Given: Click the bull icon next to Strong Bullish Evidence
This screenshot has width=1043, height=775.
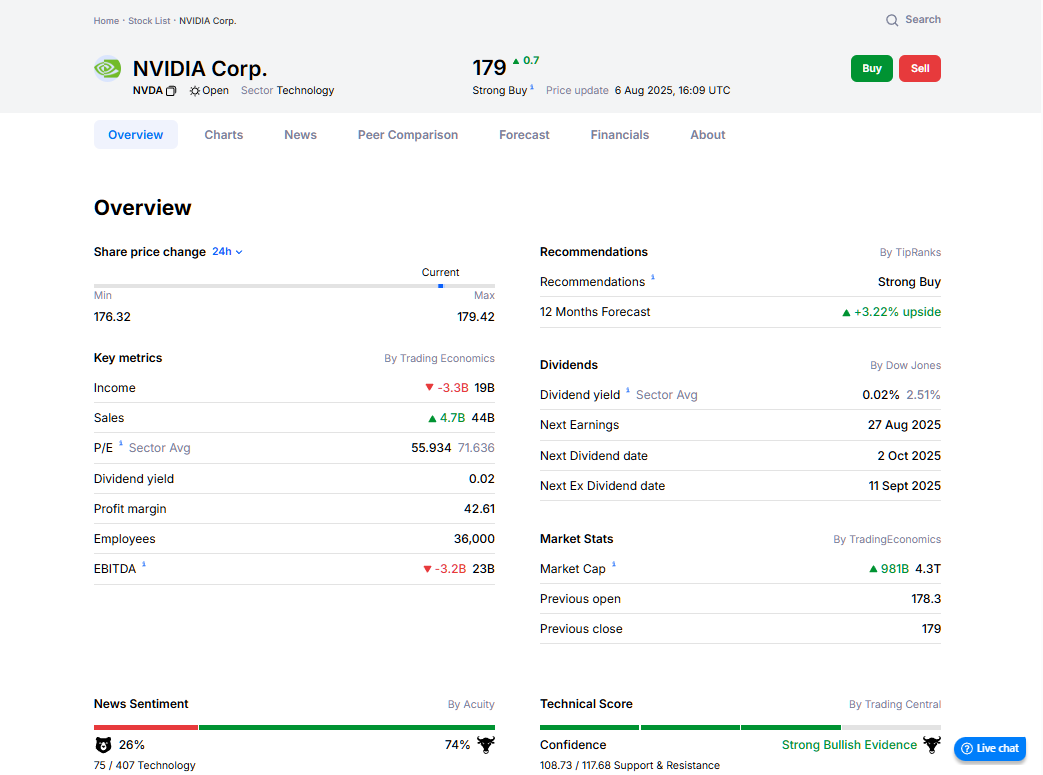Looking at the screenshot, I should (932, 744).
